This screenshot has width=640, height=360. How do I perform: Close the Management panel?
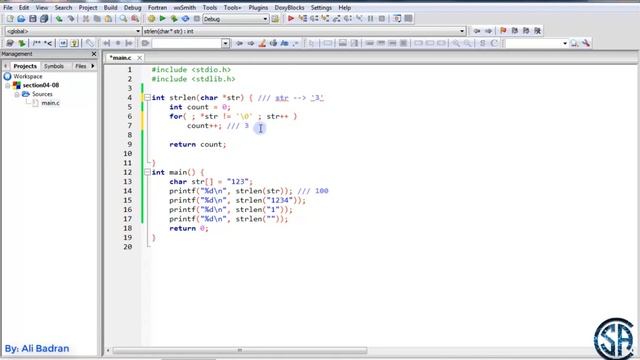click(94, 54)
